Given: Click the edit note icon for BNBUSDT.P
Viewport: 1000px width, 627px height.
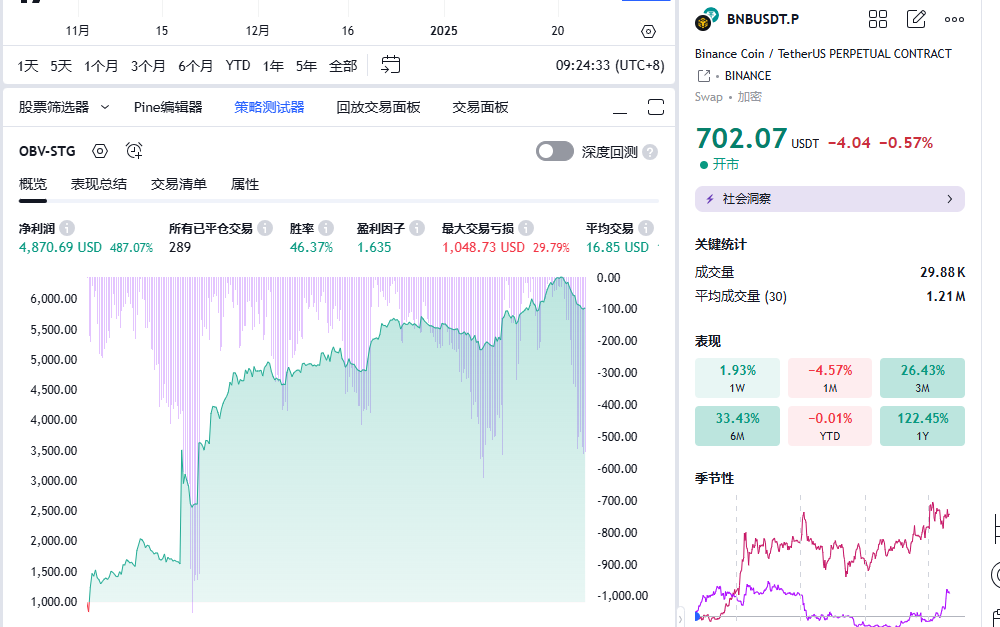Looking at the screenshot, I should pyautogui.click(x=916, y=19).
